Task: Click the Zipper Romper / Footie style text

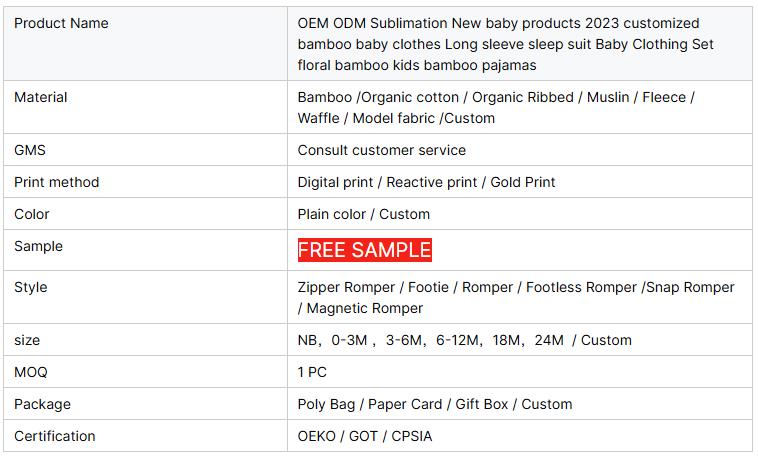Action: coord(515,297)
